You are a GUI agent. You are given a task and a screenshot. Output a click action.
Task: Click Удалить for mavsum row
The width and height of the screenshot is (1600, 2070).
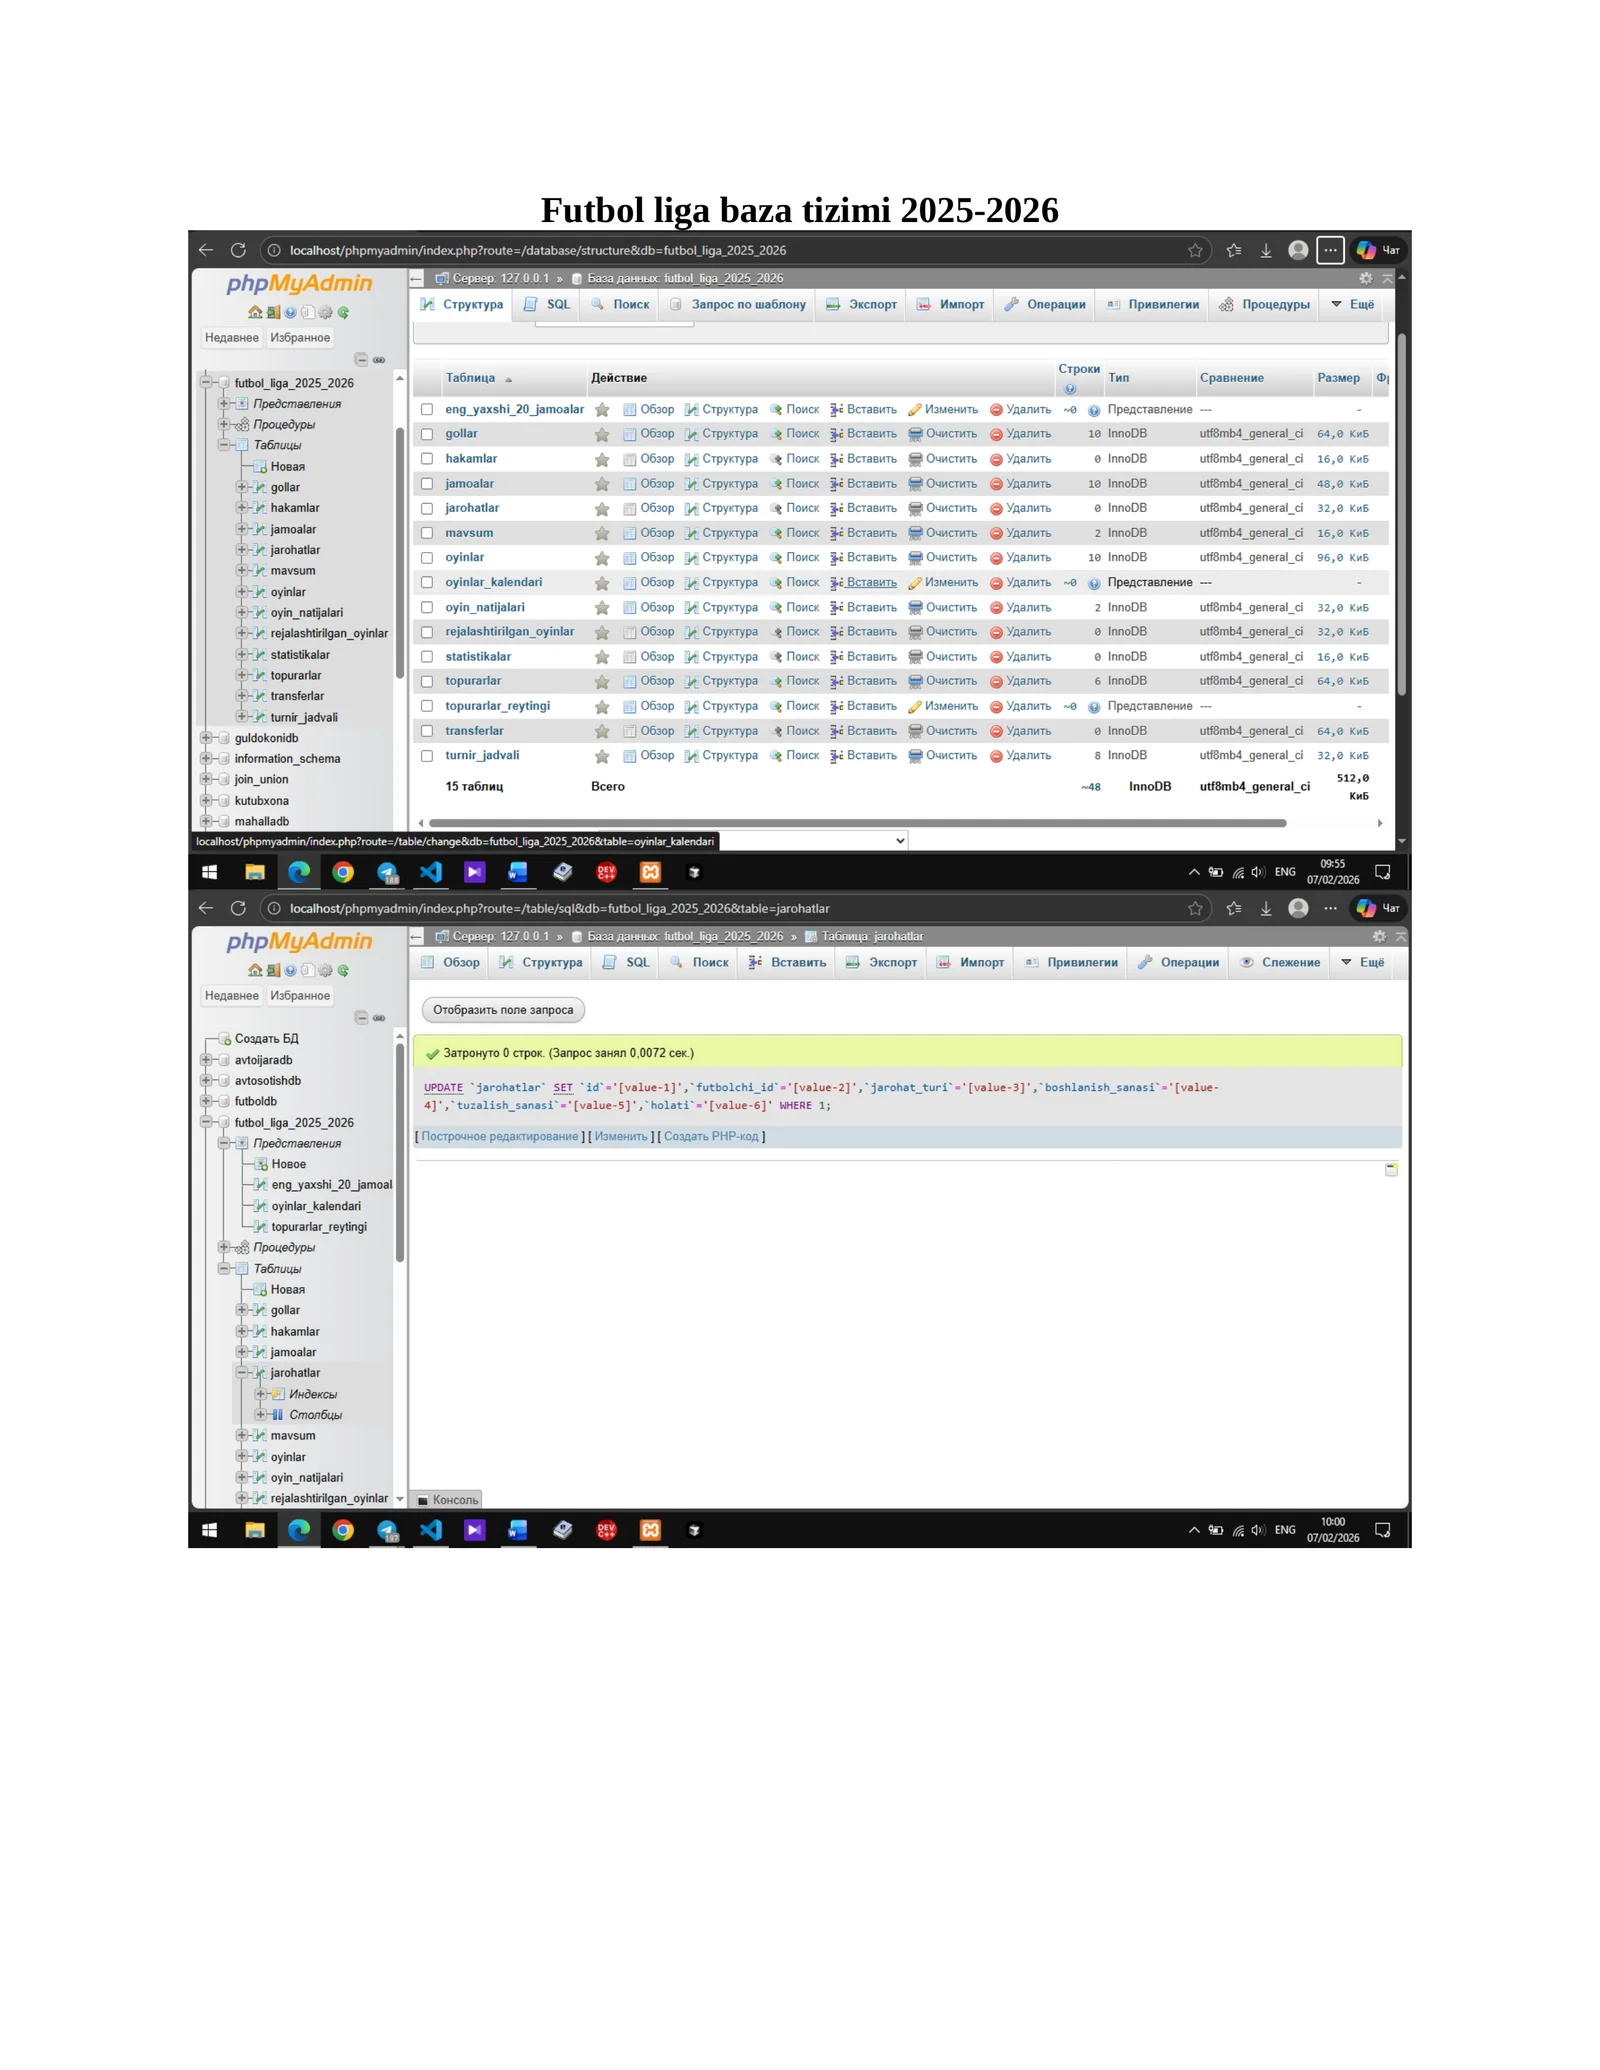point(1020,533)
